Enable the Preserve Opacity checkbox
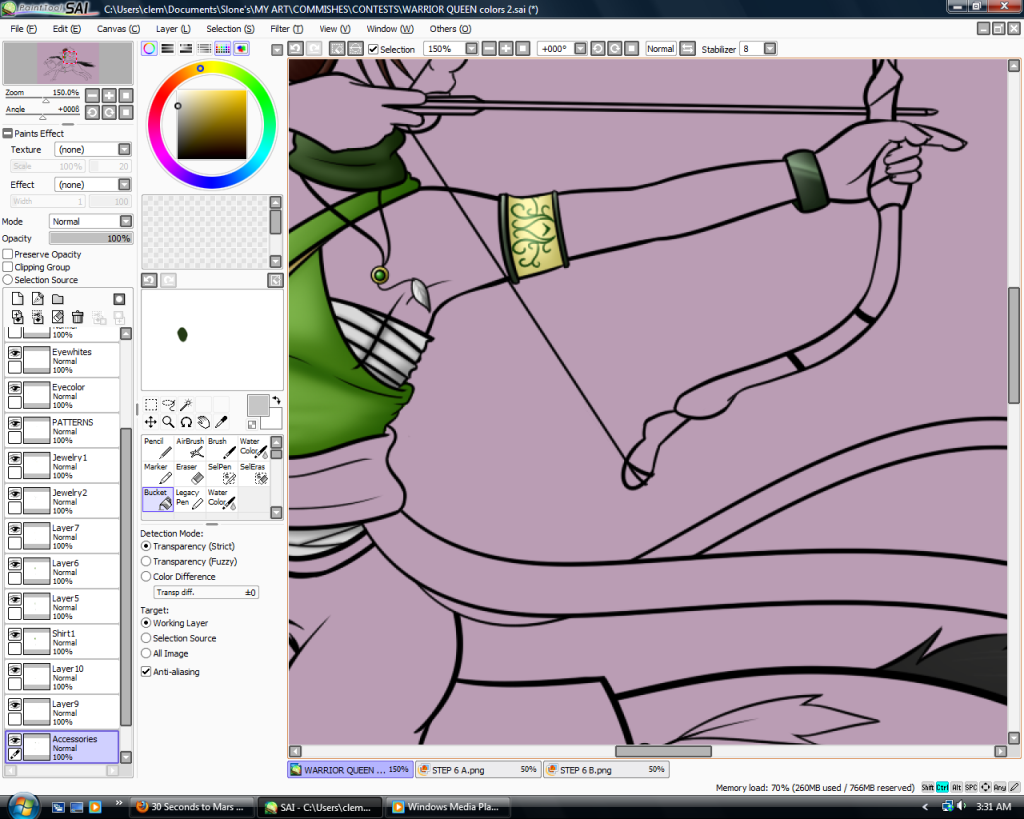This screenshot has width=1024, height=819. pos(8,254)
